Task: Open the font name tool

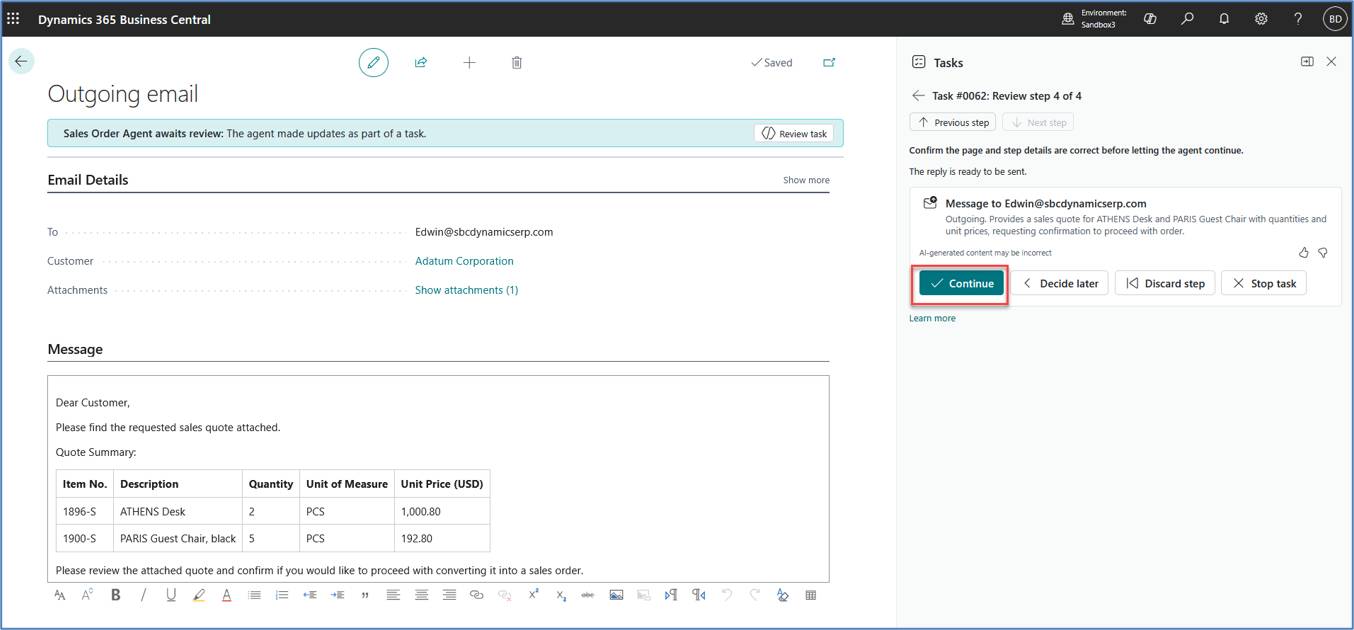Action: point(60,595)
